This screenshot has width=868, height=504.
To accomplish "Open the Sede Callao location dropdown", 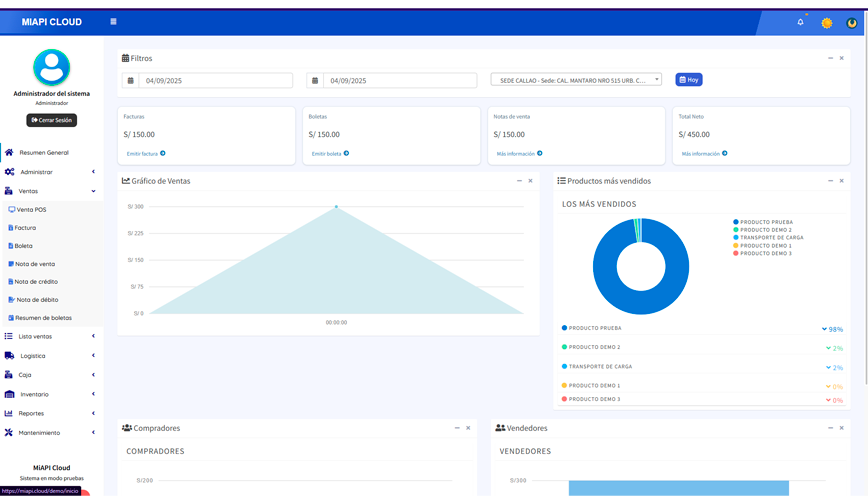I will click(575, 80).
